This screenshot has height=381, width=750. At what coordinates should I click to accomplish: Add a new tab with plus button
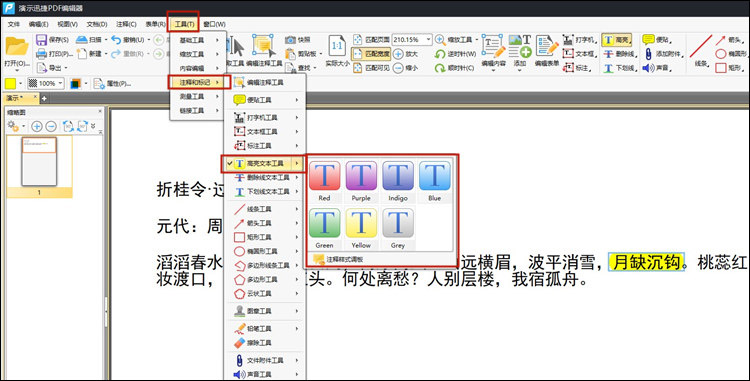tap(44, 98)
